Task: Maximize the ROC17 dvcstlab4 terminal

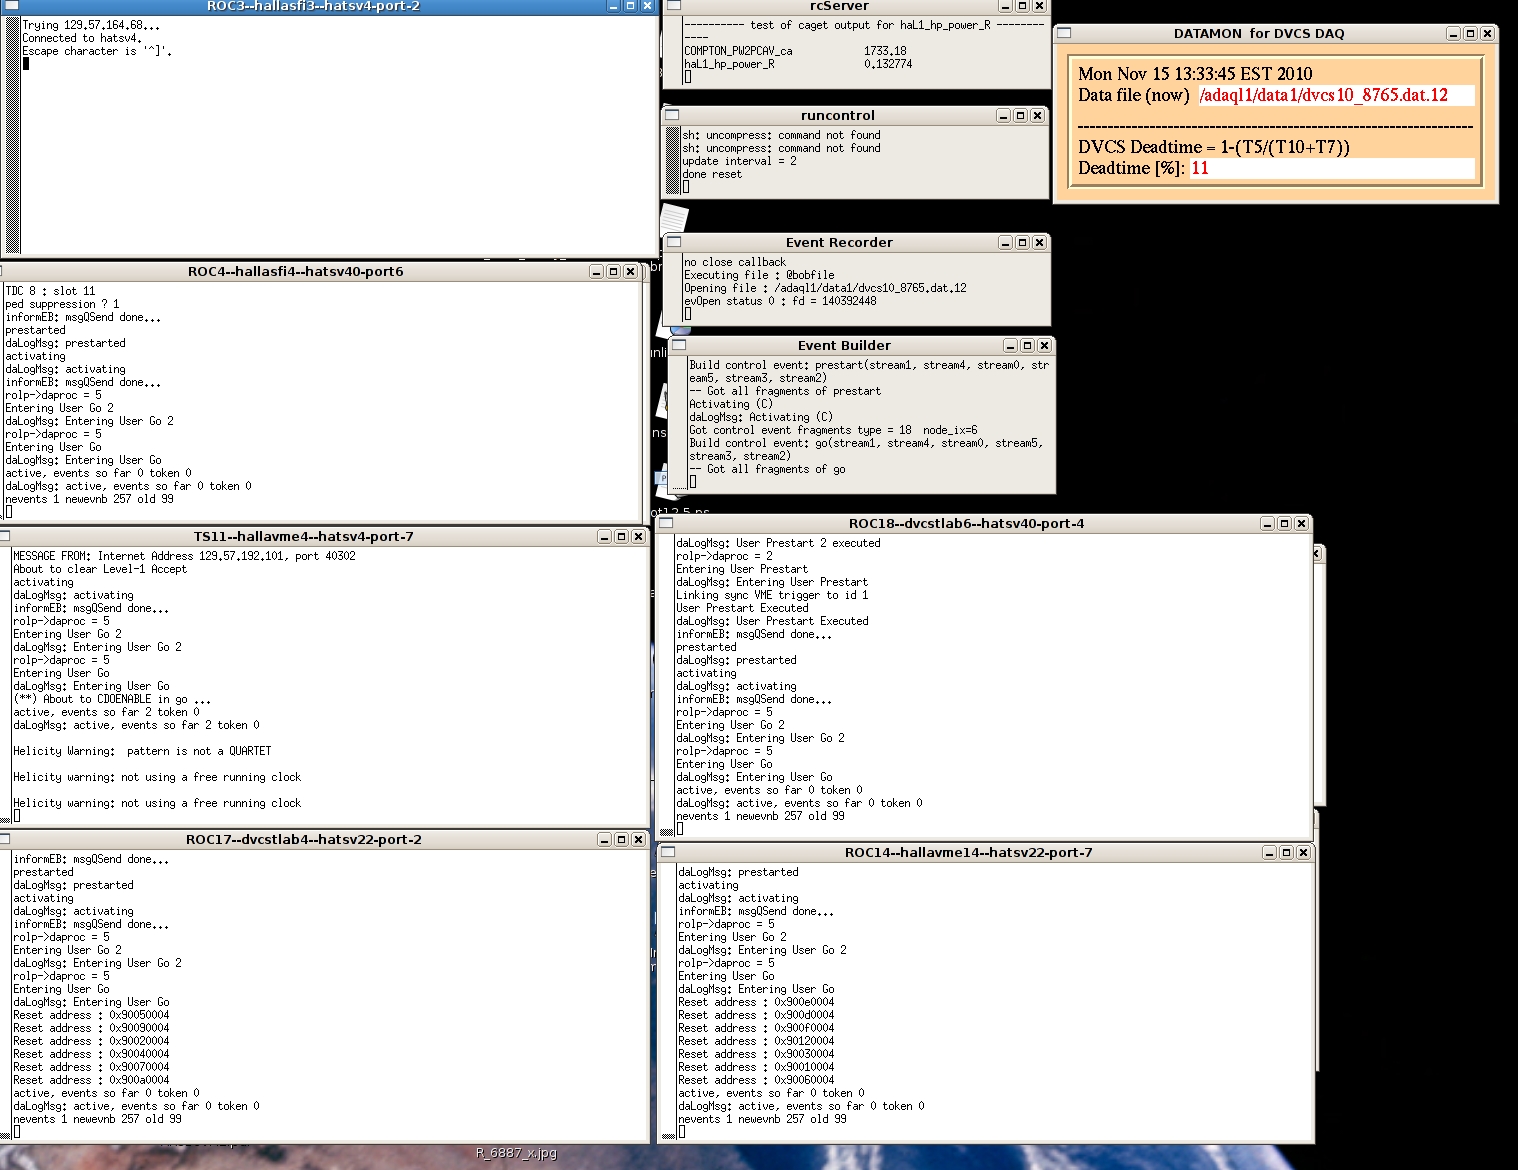Action: 621,839
